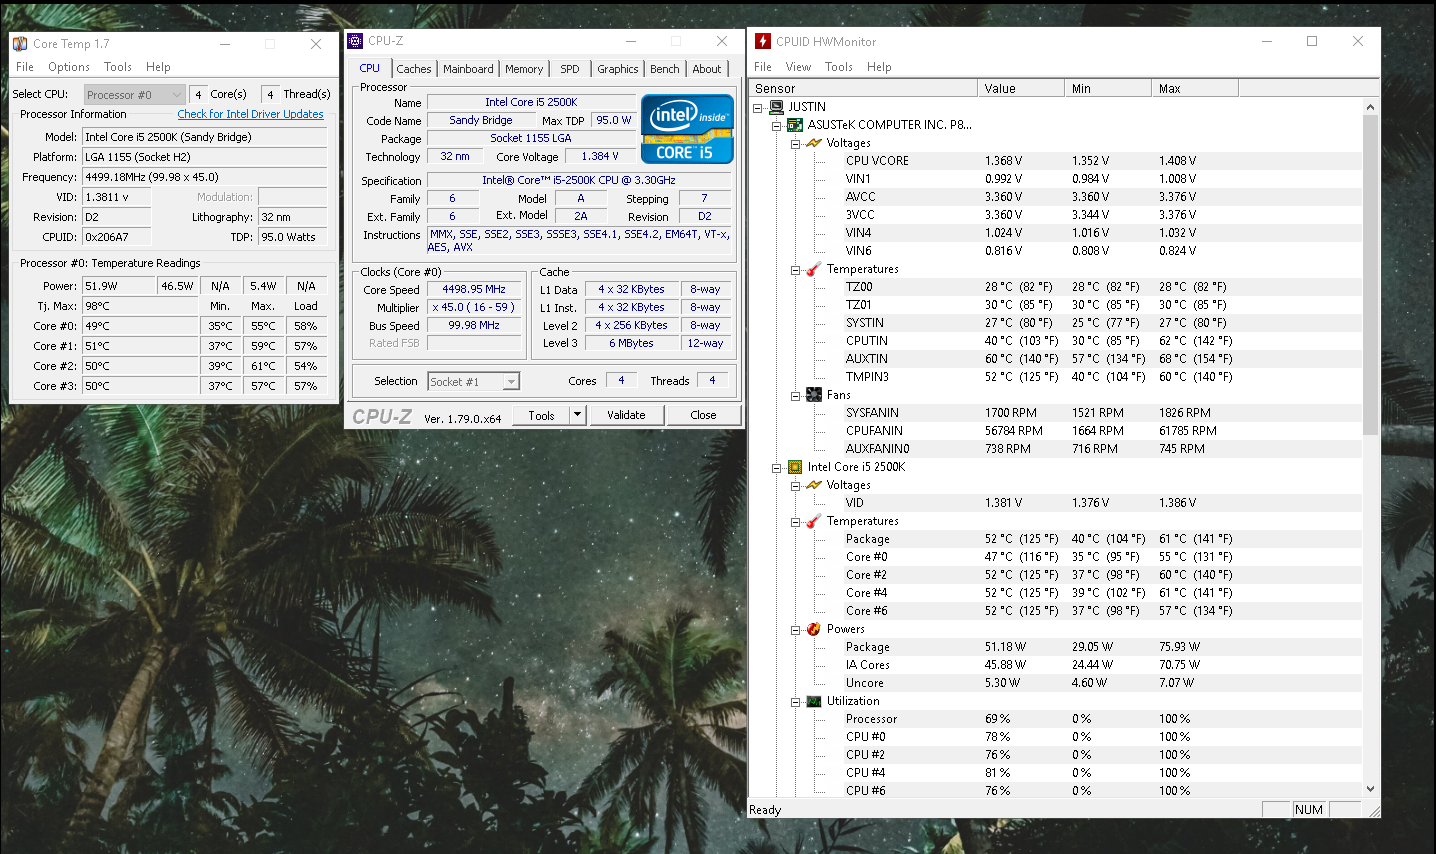Viewport: 1436px width, 854px height.
Task: Click the chip icon beside Intel Core i5 2500K
Action: (795, 467)
